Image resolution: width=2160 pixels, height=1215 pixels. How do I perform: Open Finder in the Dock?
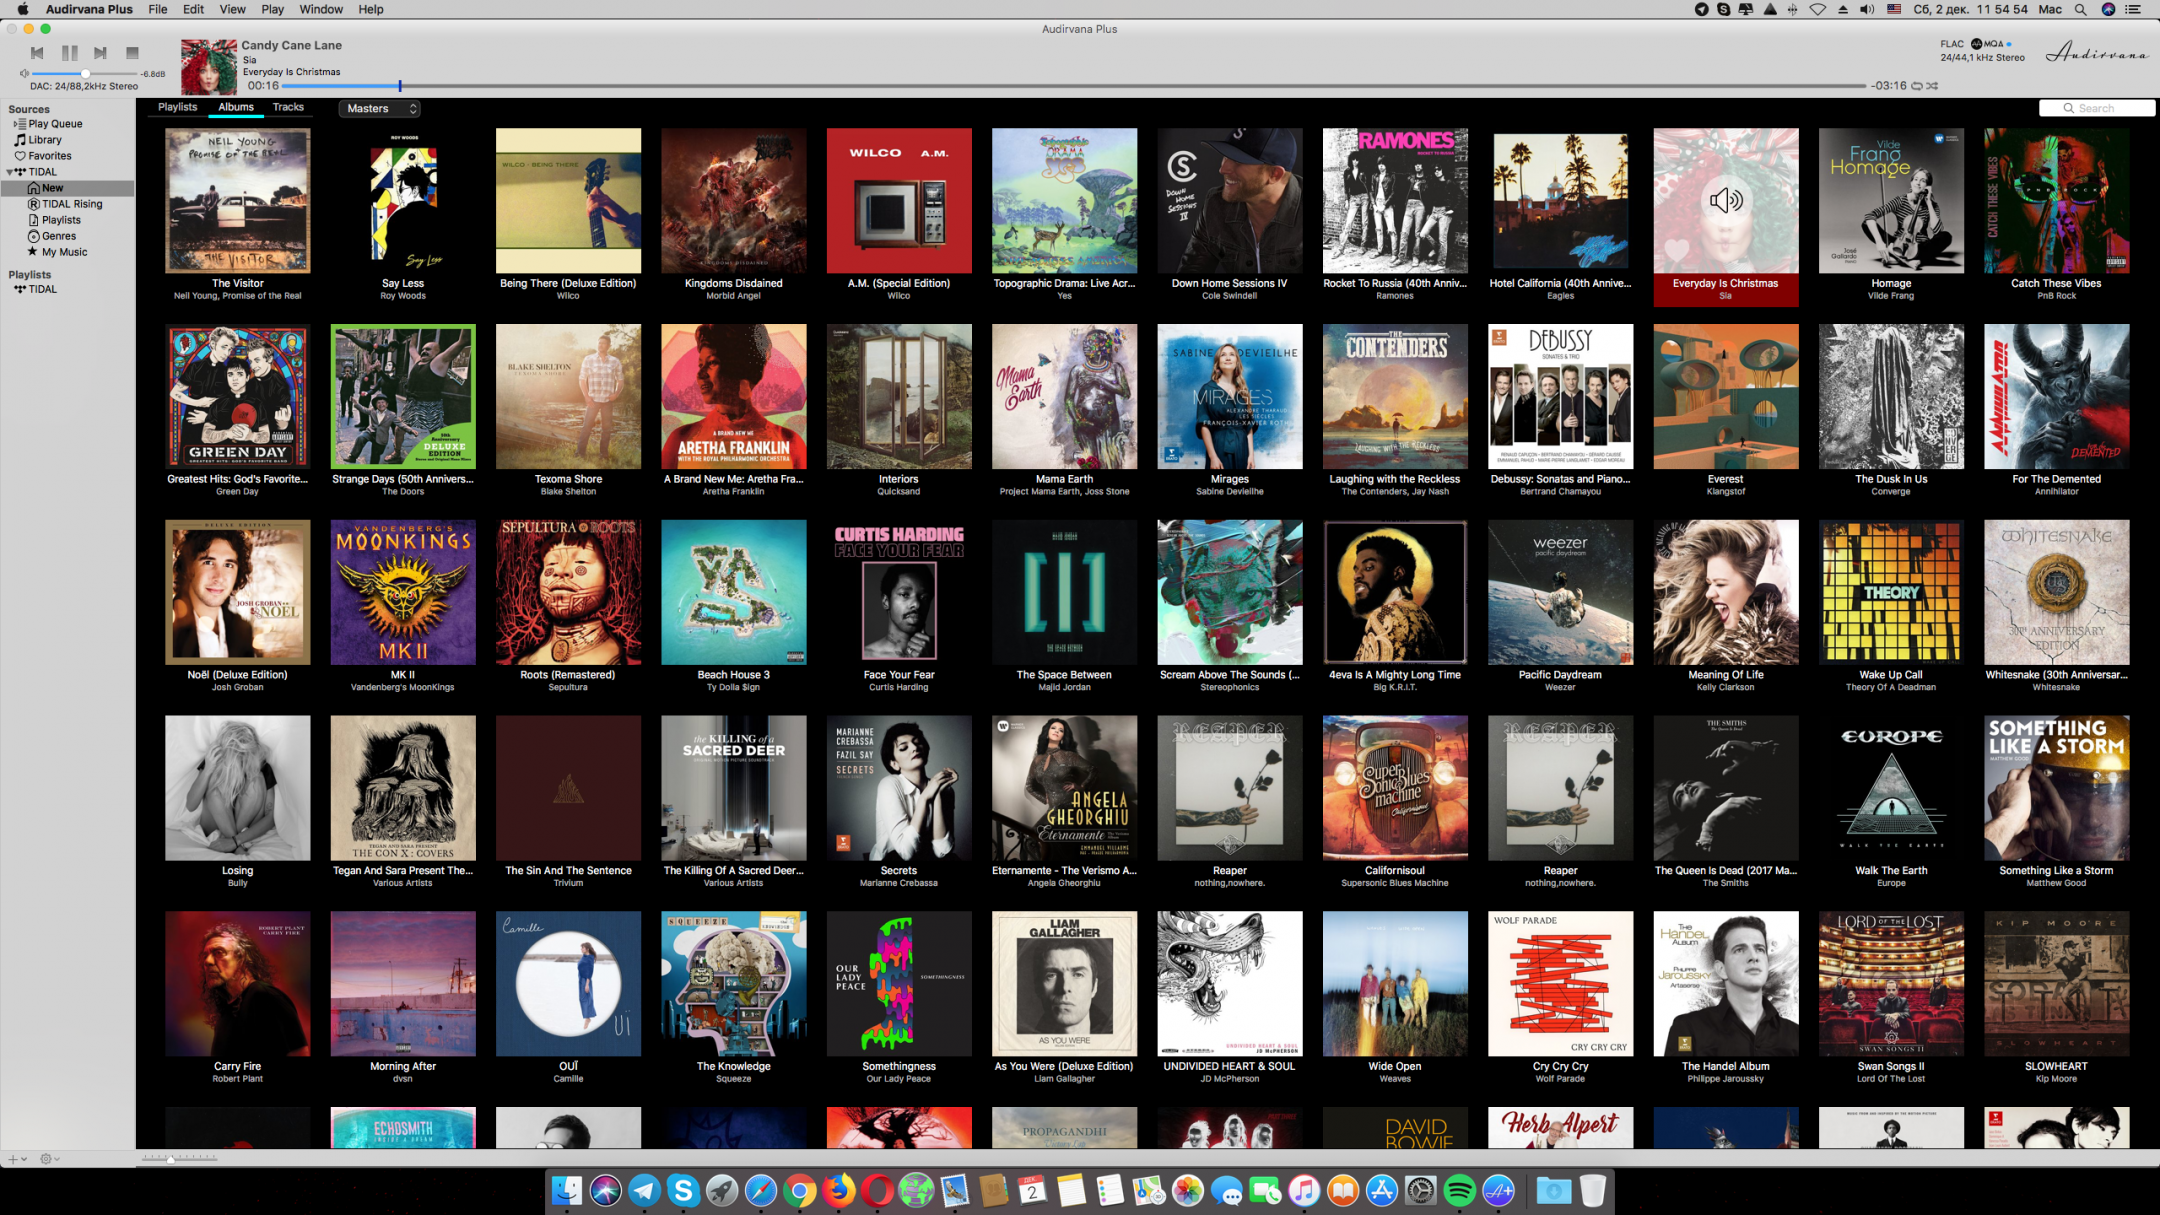[567, 1190]
